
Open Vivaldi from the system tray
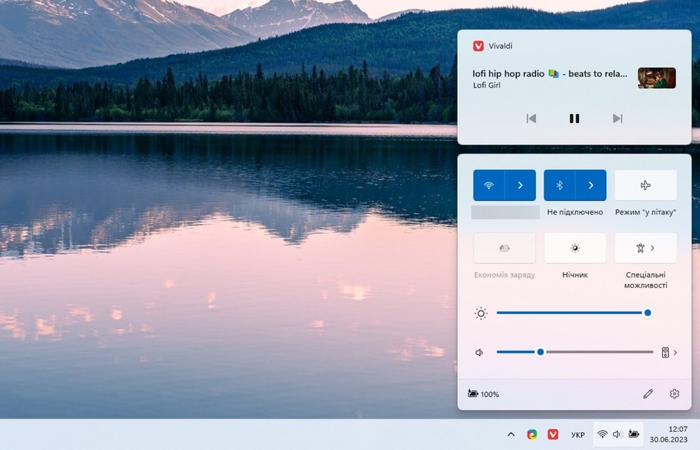tap(553, 434)
